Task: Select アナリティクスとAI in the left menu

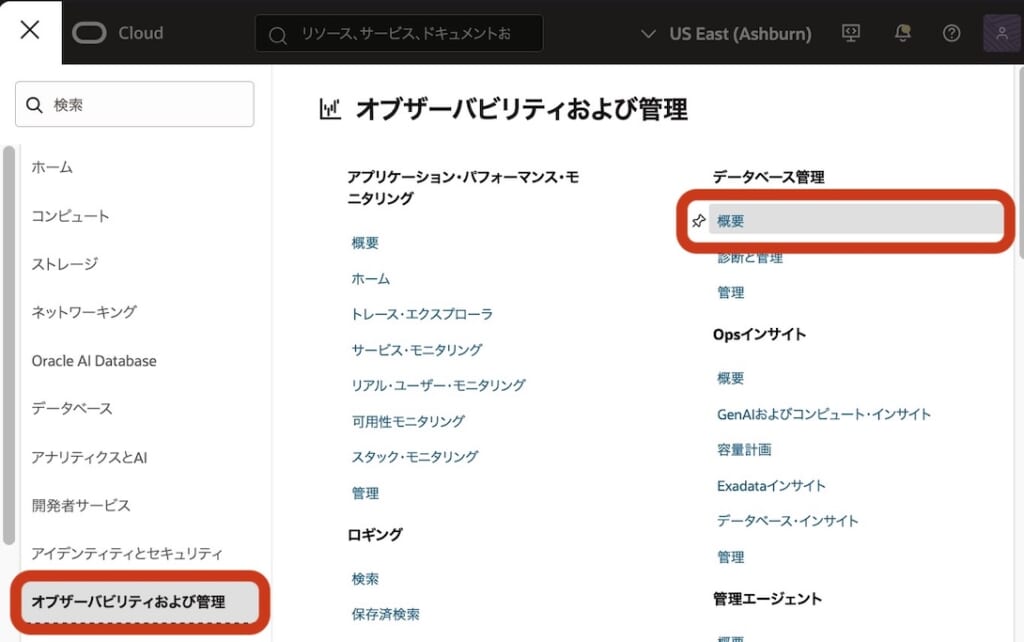Action: [89, 457]
